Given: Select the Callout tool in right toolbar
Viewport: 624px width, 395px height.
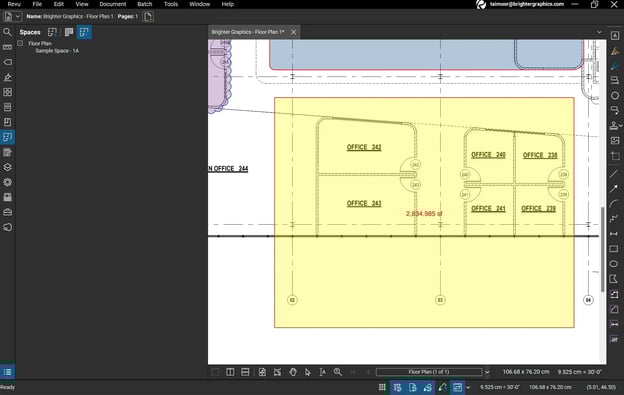Looking at the screenshot, I should [x=615, y=110].
